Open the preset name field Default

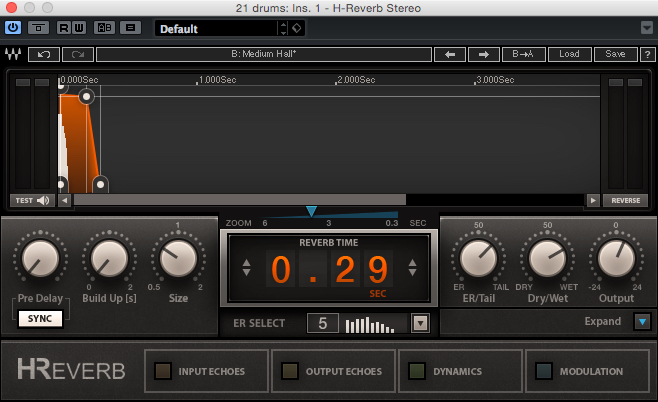(216, 29)
